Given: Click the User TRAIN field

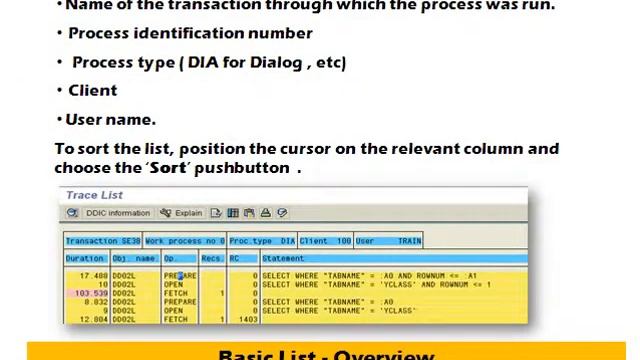Looking at the screenshot, I should [x=388, y=241].
